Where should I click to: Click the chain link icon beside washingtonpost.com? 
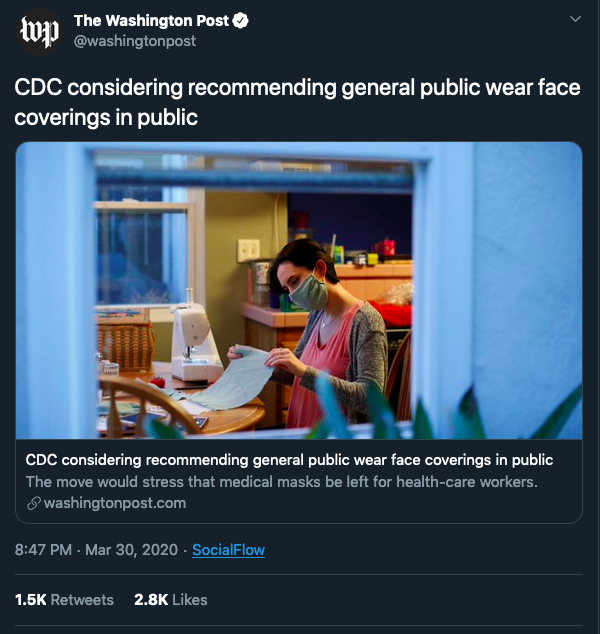[33, 503]
